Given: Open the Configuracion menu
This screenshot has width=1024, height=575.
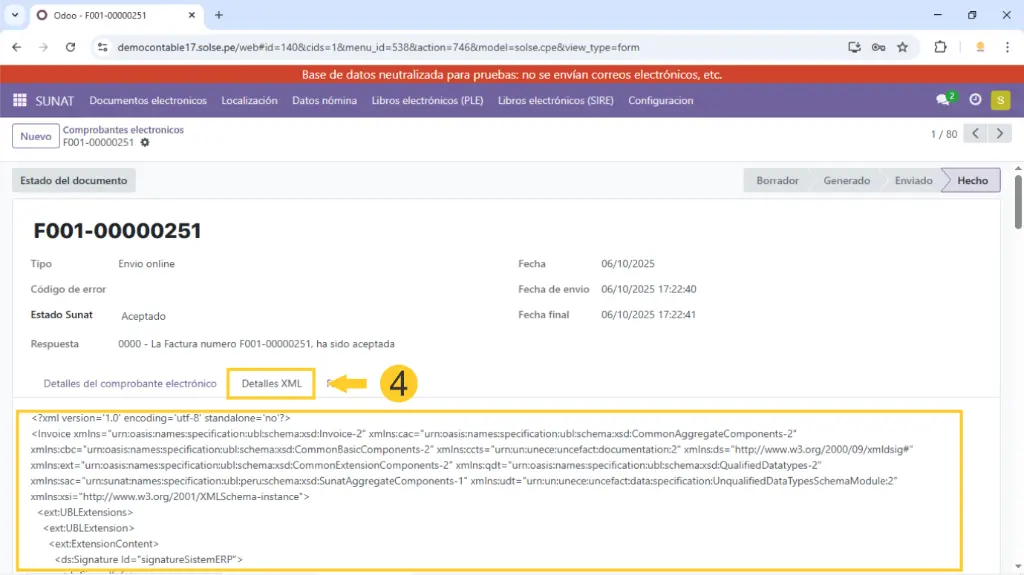Looking at the screenshot, I should (660, 100).
